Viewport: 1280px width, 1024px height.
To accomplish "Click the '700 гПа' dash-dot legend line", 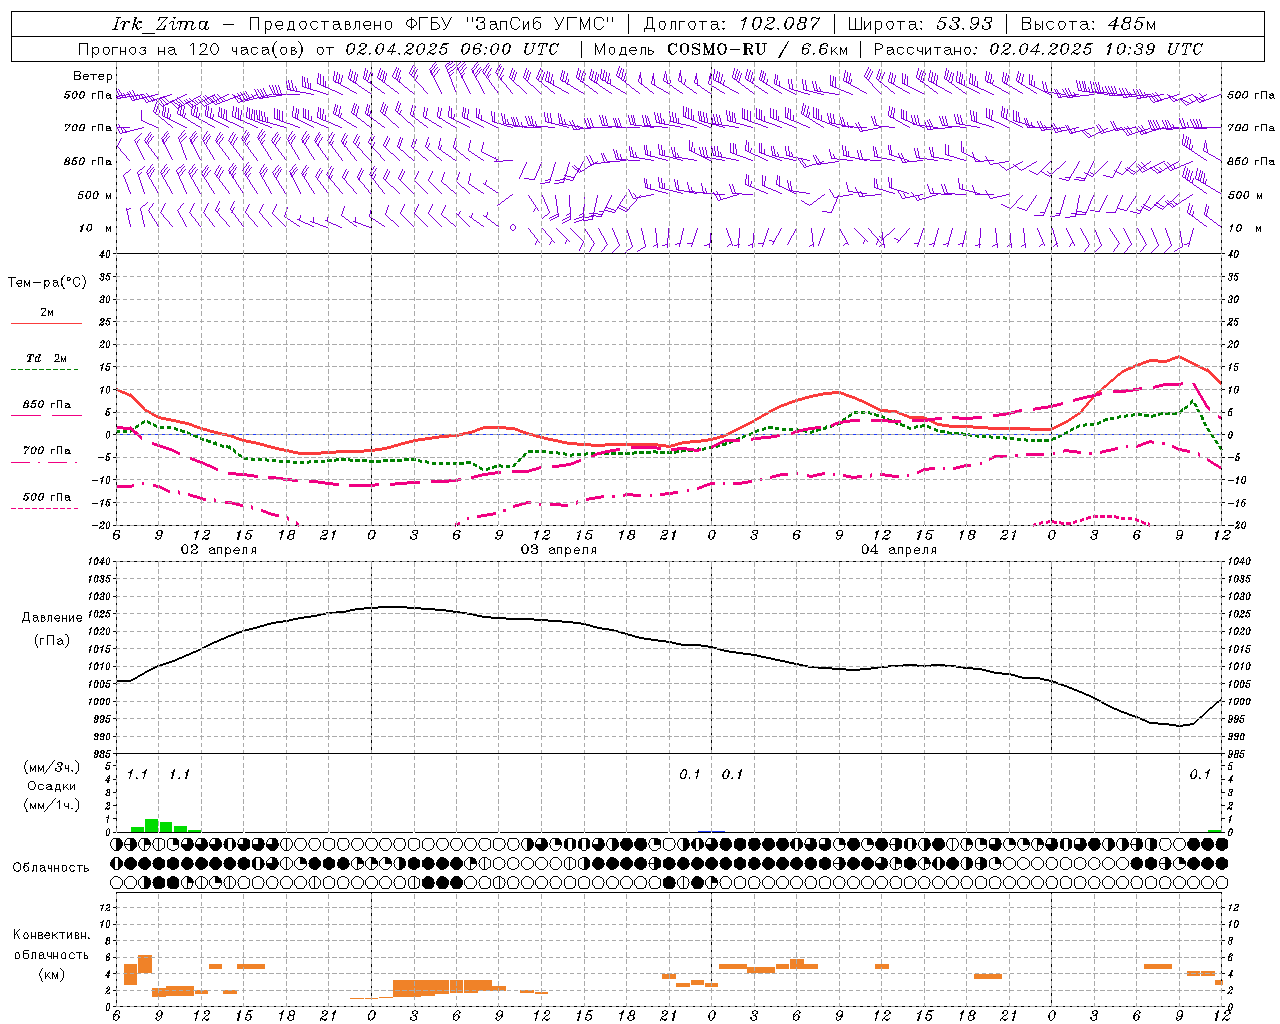I will (x=46, y=462).
